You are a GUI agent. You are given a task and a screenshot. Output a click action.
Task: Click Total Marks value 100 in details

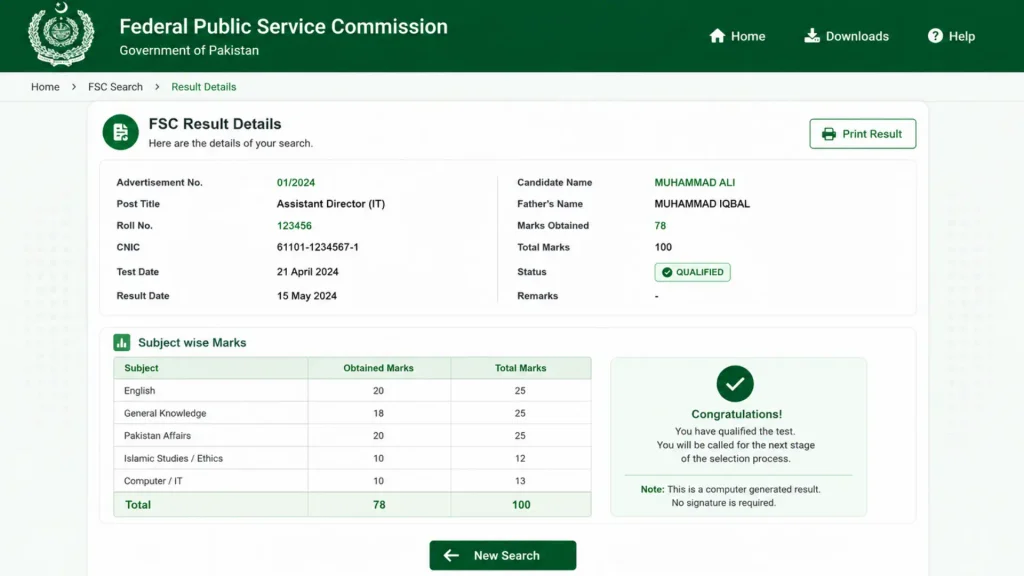coord(663,248)
